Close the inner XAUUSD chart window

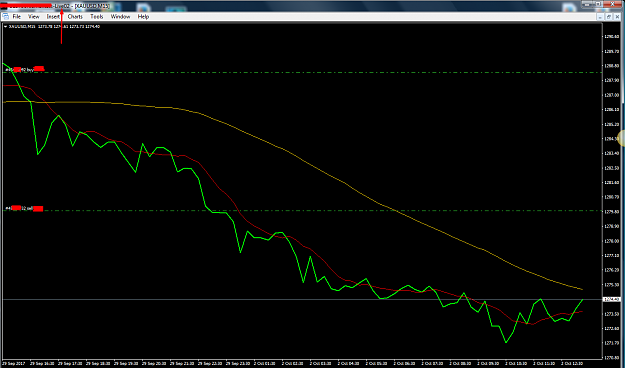[x=617, y=17]
